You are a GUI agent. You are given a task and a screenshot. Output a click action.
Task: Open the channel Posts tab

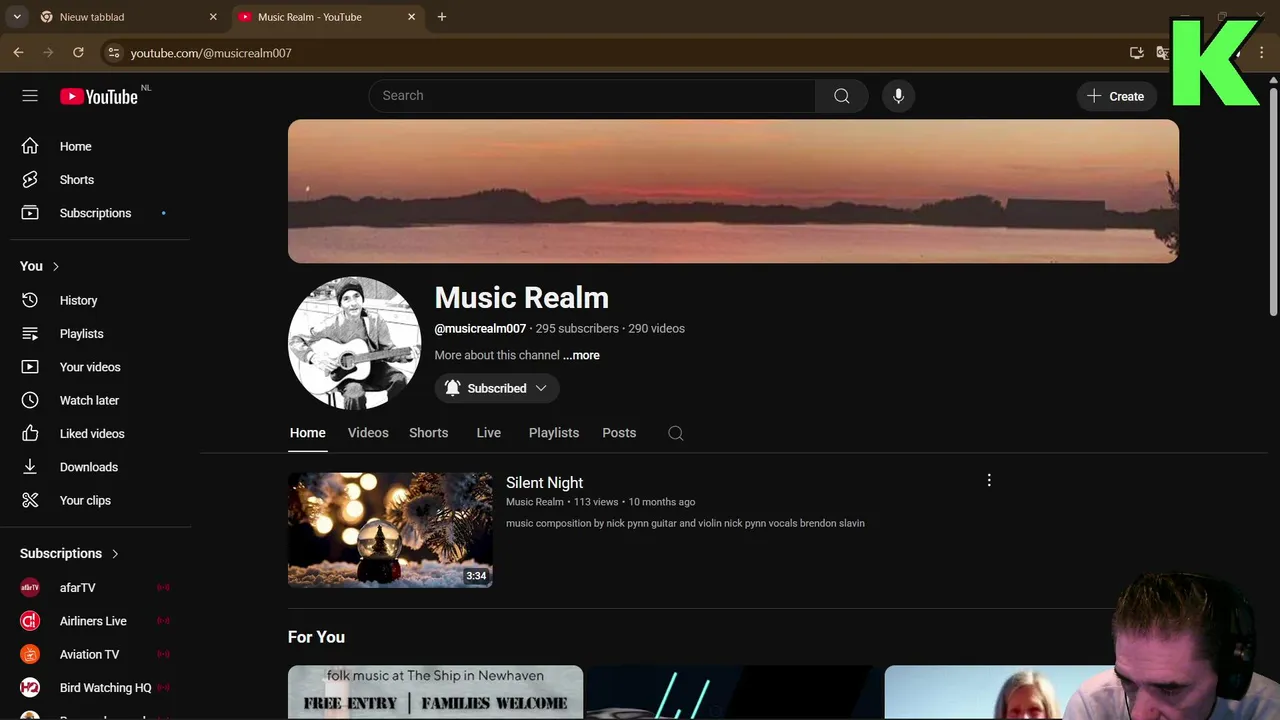619,433
